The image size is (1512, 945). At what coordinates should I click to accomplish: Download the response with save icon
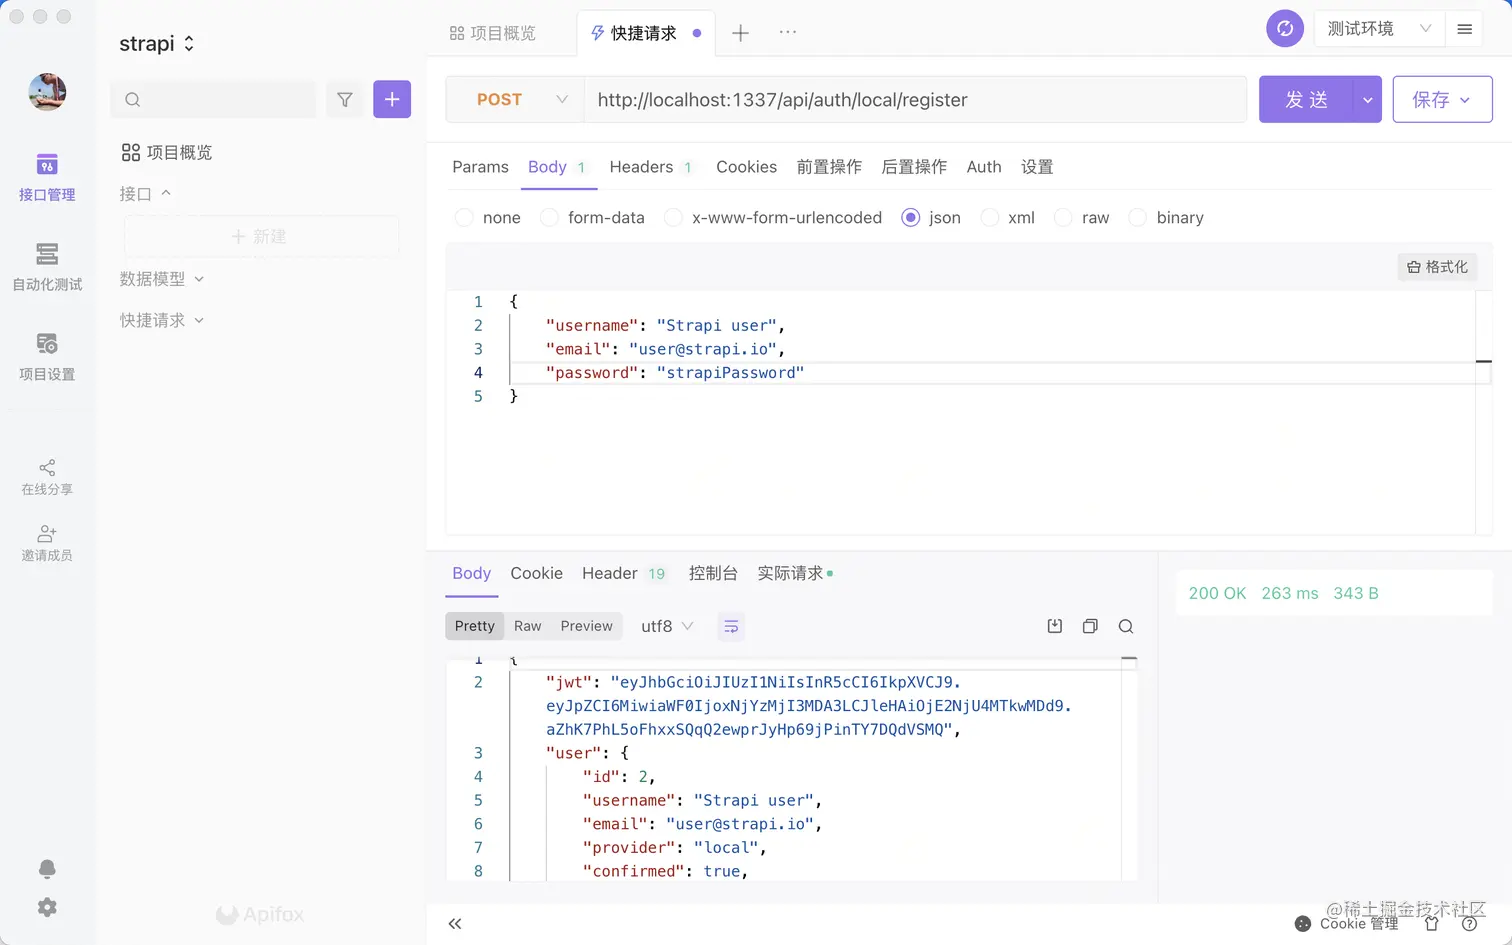click(1054, 626)
